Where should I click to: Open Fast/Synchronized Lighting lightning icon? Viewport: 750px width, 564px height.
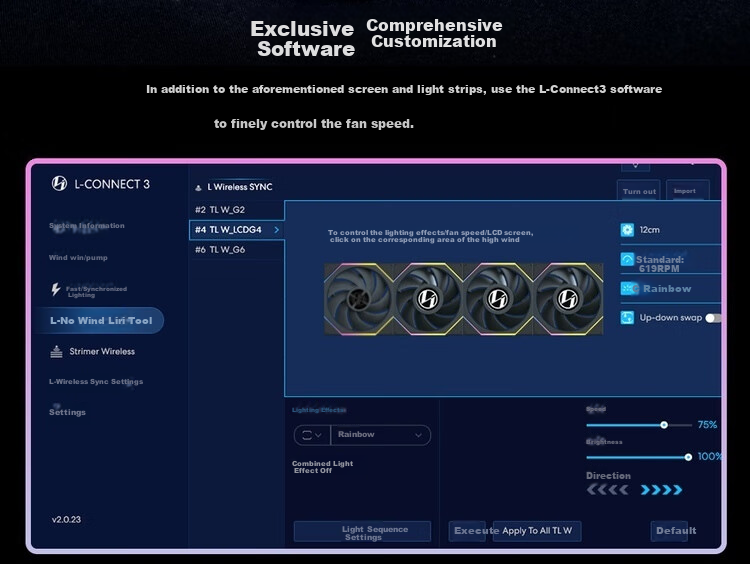(x=56, y=289)
